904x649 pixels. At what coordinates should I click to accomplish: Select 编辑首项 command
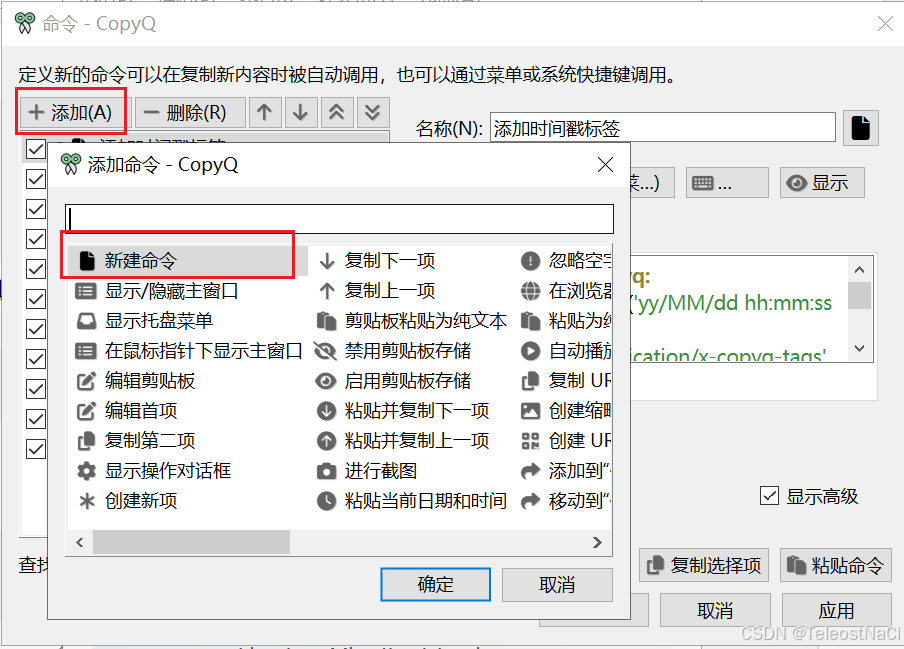(x=127, y=410)
